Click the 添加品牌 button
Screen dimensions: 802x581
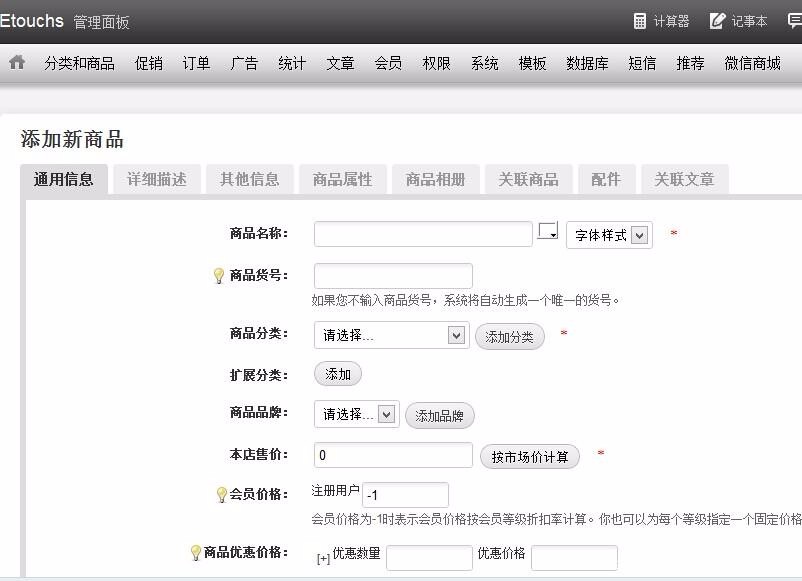pos(440,415)
